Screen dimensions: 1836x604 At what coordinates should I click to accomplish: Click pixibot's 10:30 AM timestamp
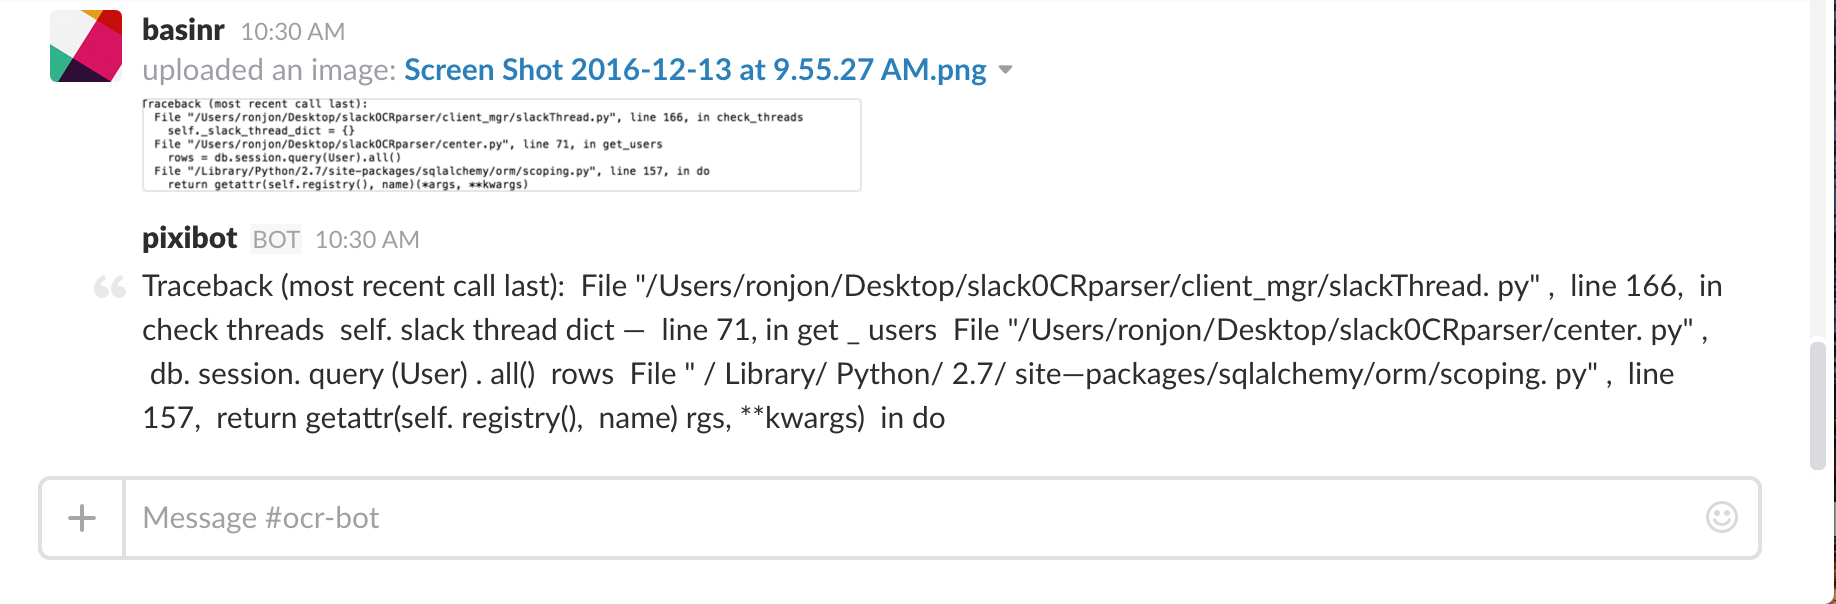(x=367, y=240)
